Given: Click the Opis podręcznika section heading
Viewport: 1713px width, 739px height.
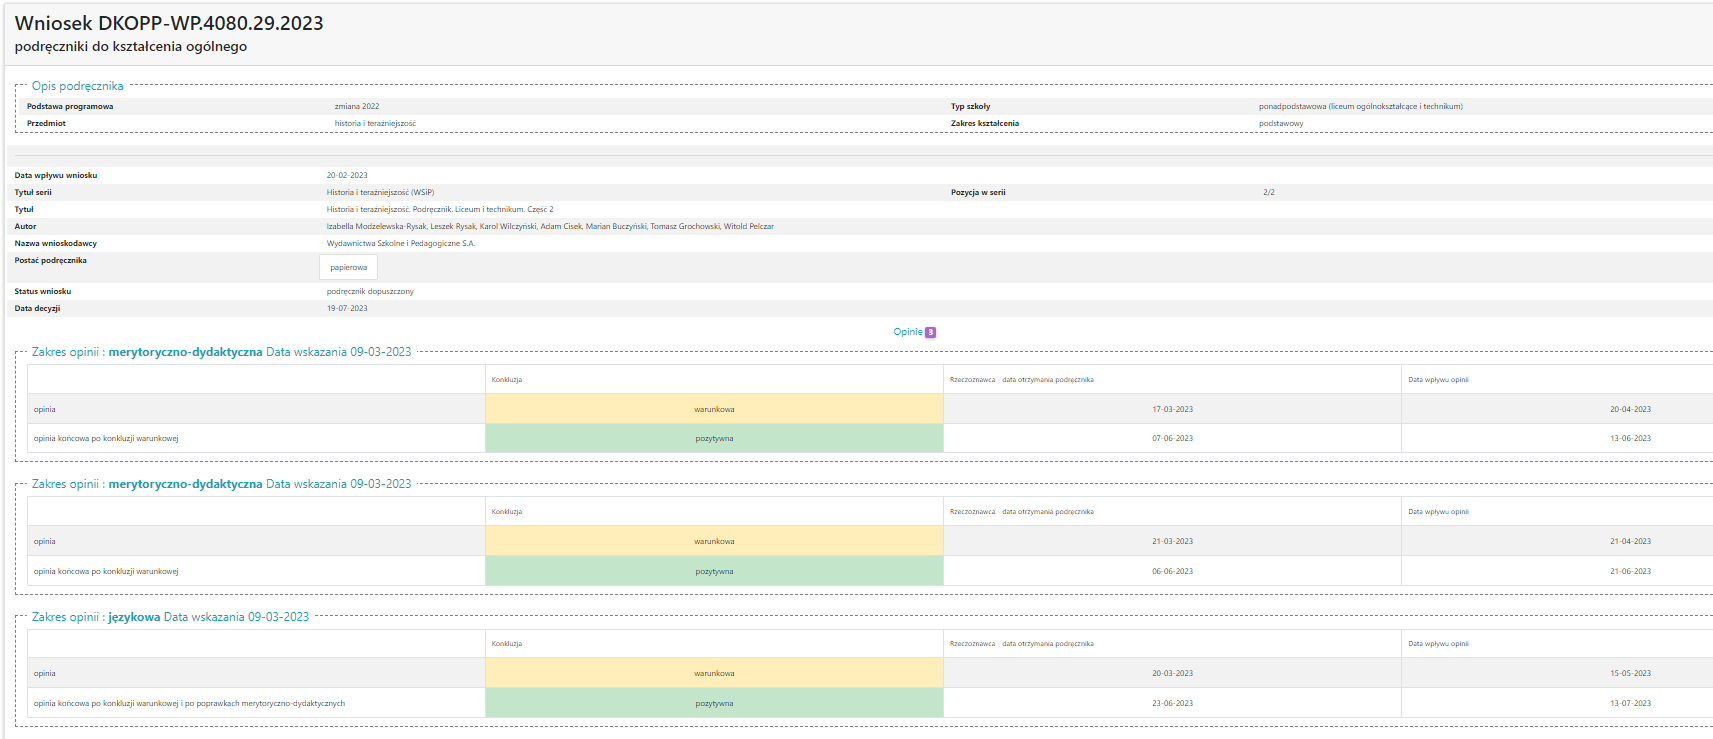Looking at the screenshot, I should [x=77, y=86].
